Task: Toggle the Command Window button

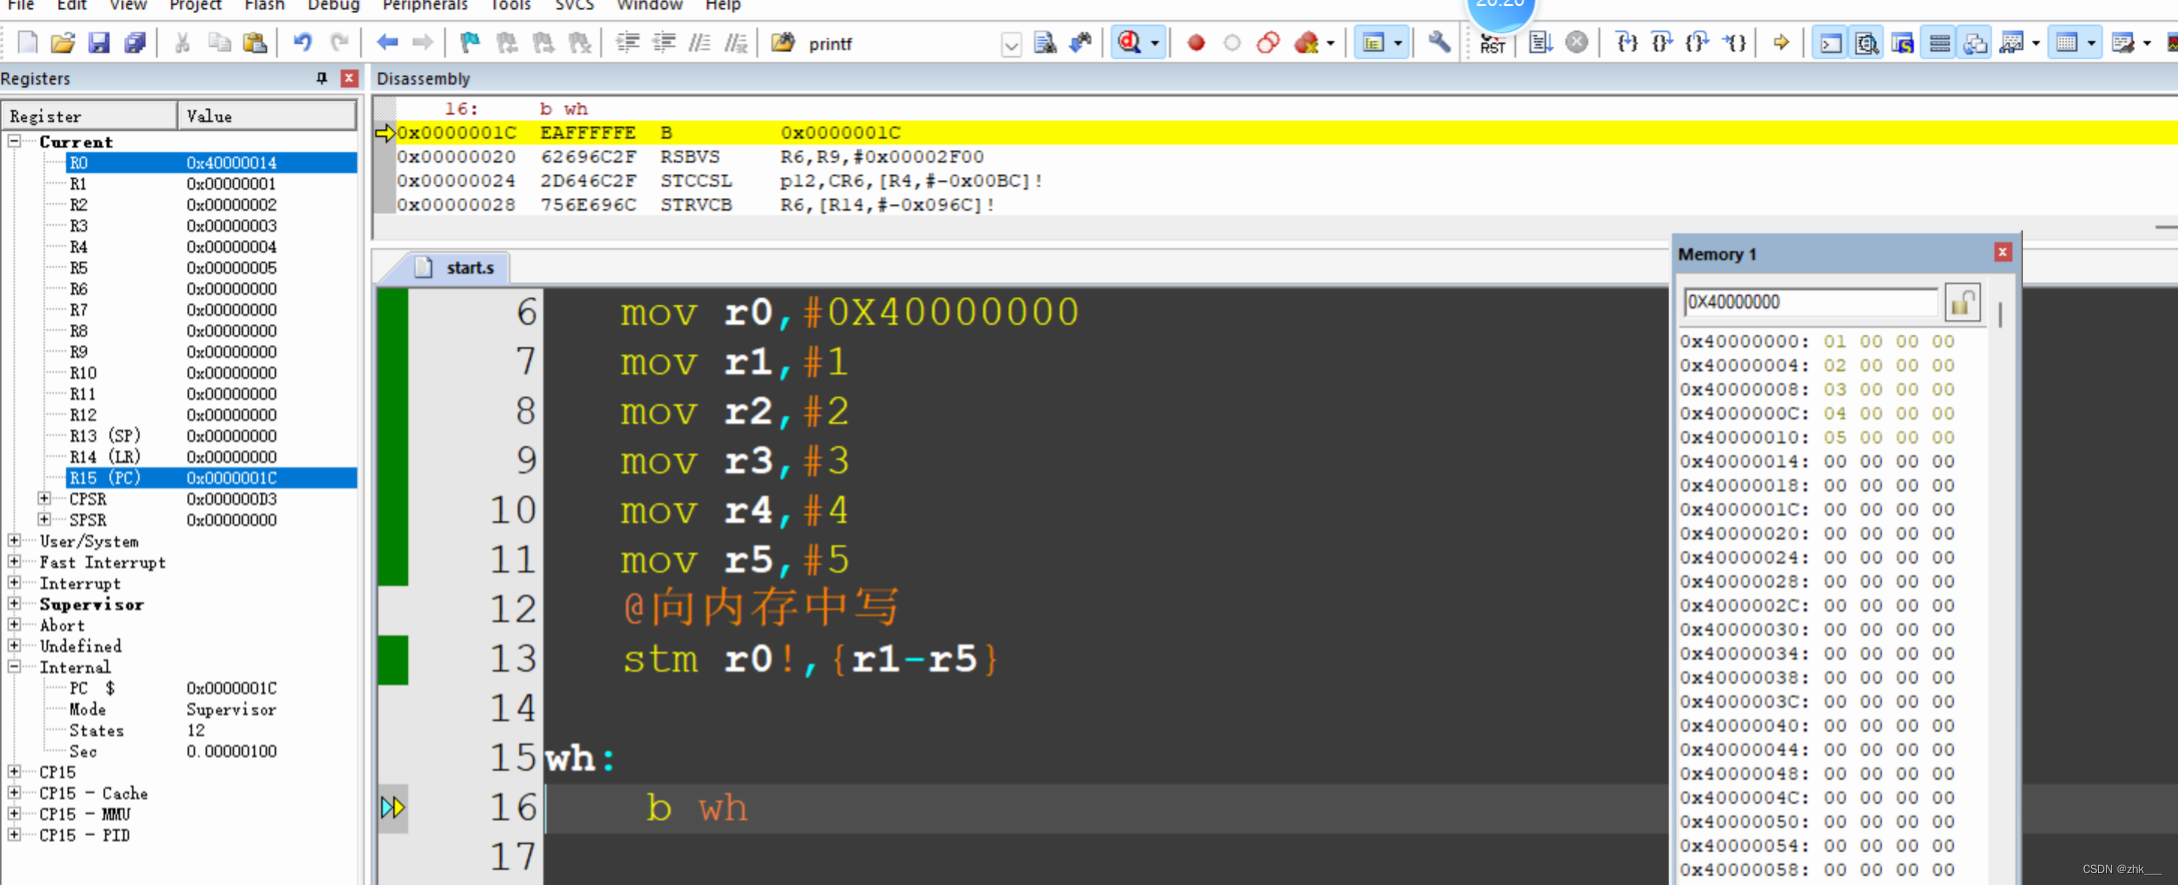Action: 1830,43
